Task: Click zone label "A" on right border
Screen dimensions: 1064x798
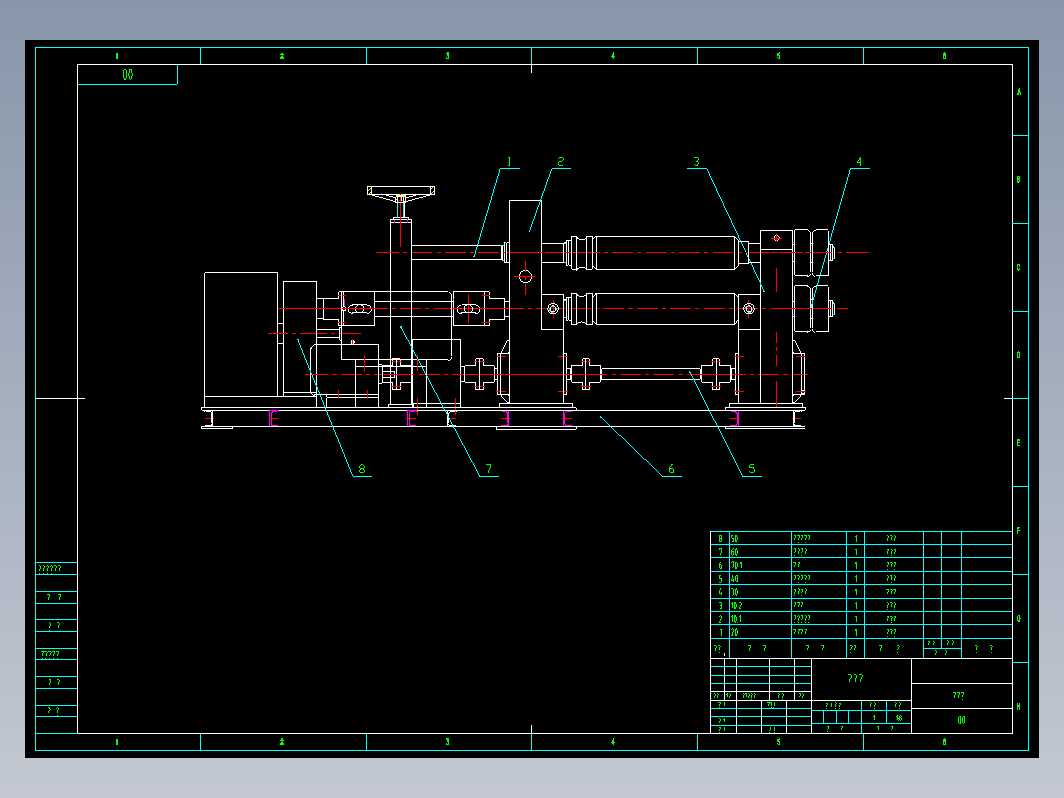Action: click(x=1019, y=92)
